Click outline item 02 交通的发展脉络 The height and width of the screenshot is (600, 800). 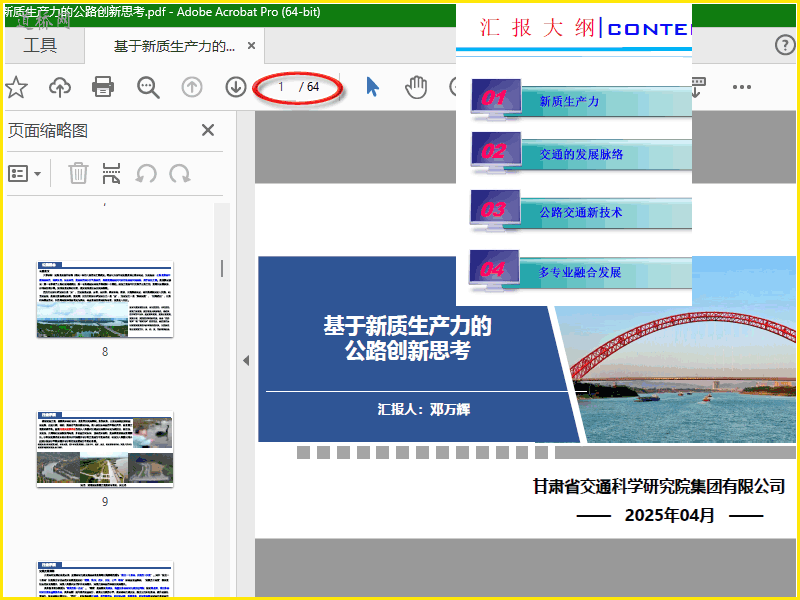pos(581,153)
